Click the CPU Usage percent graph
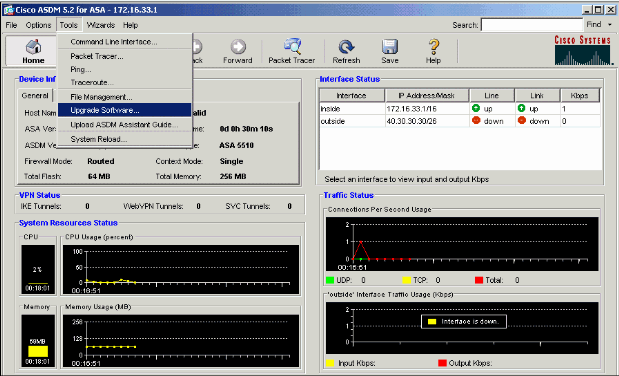The image size is (619, 376). pos(181,269)
